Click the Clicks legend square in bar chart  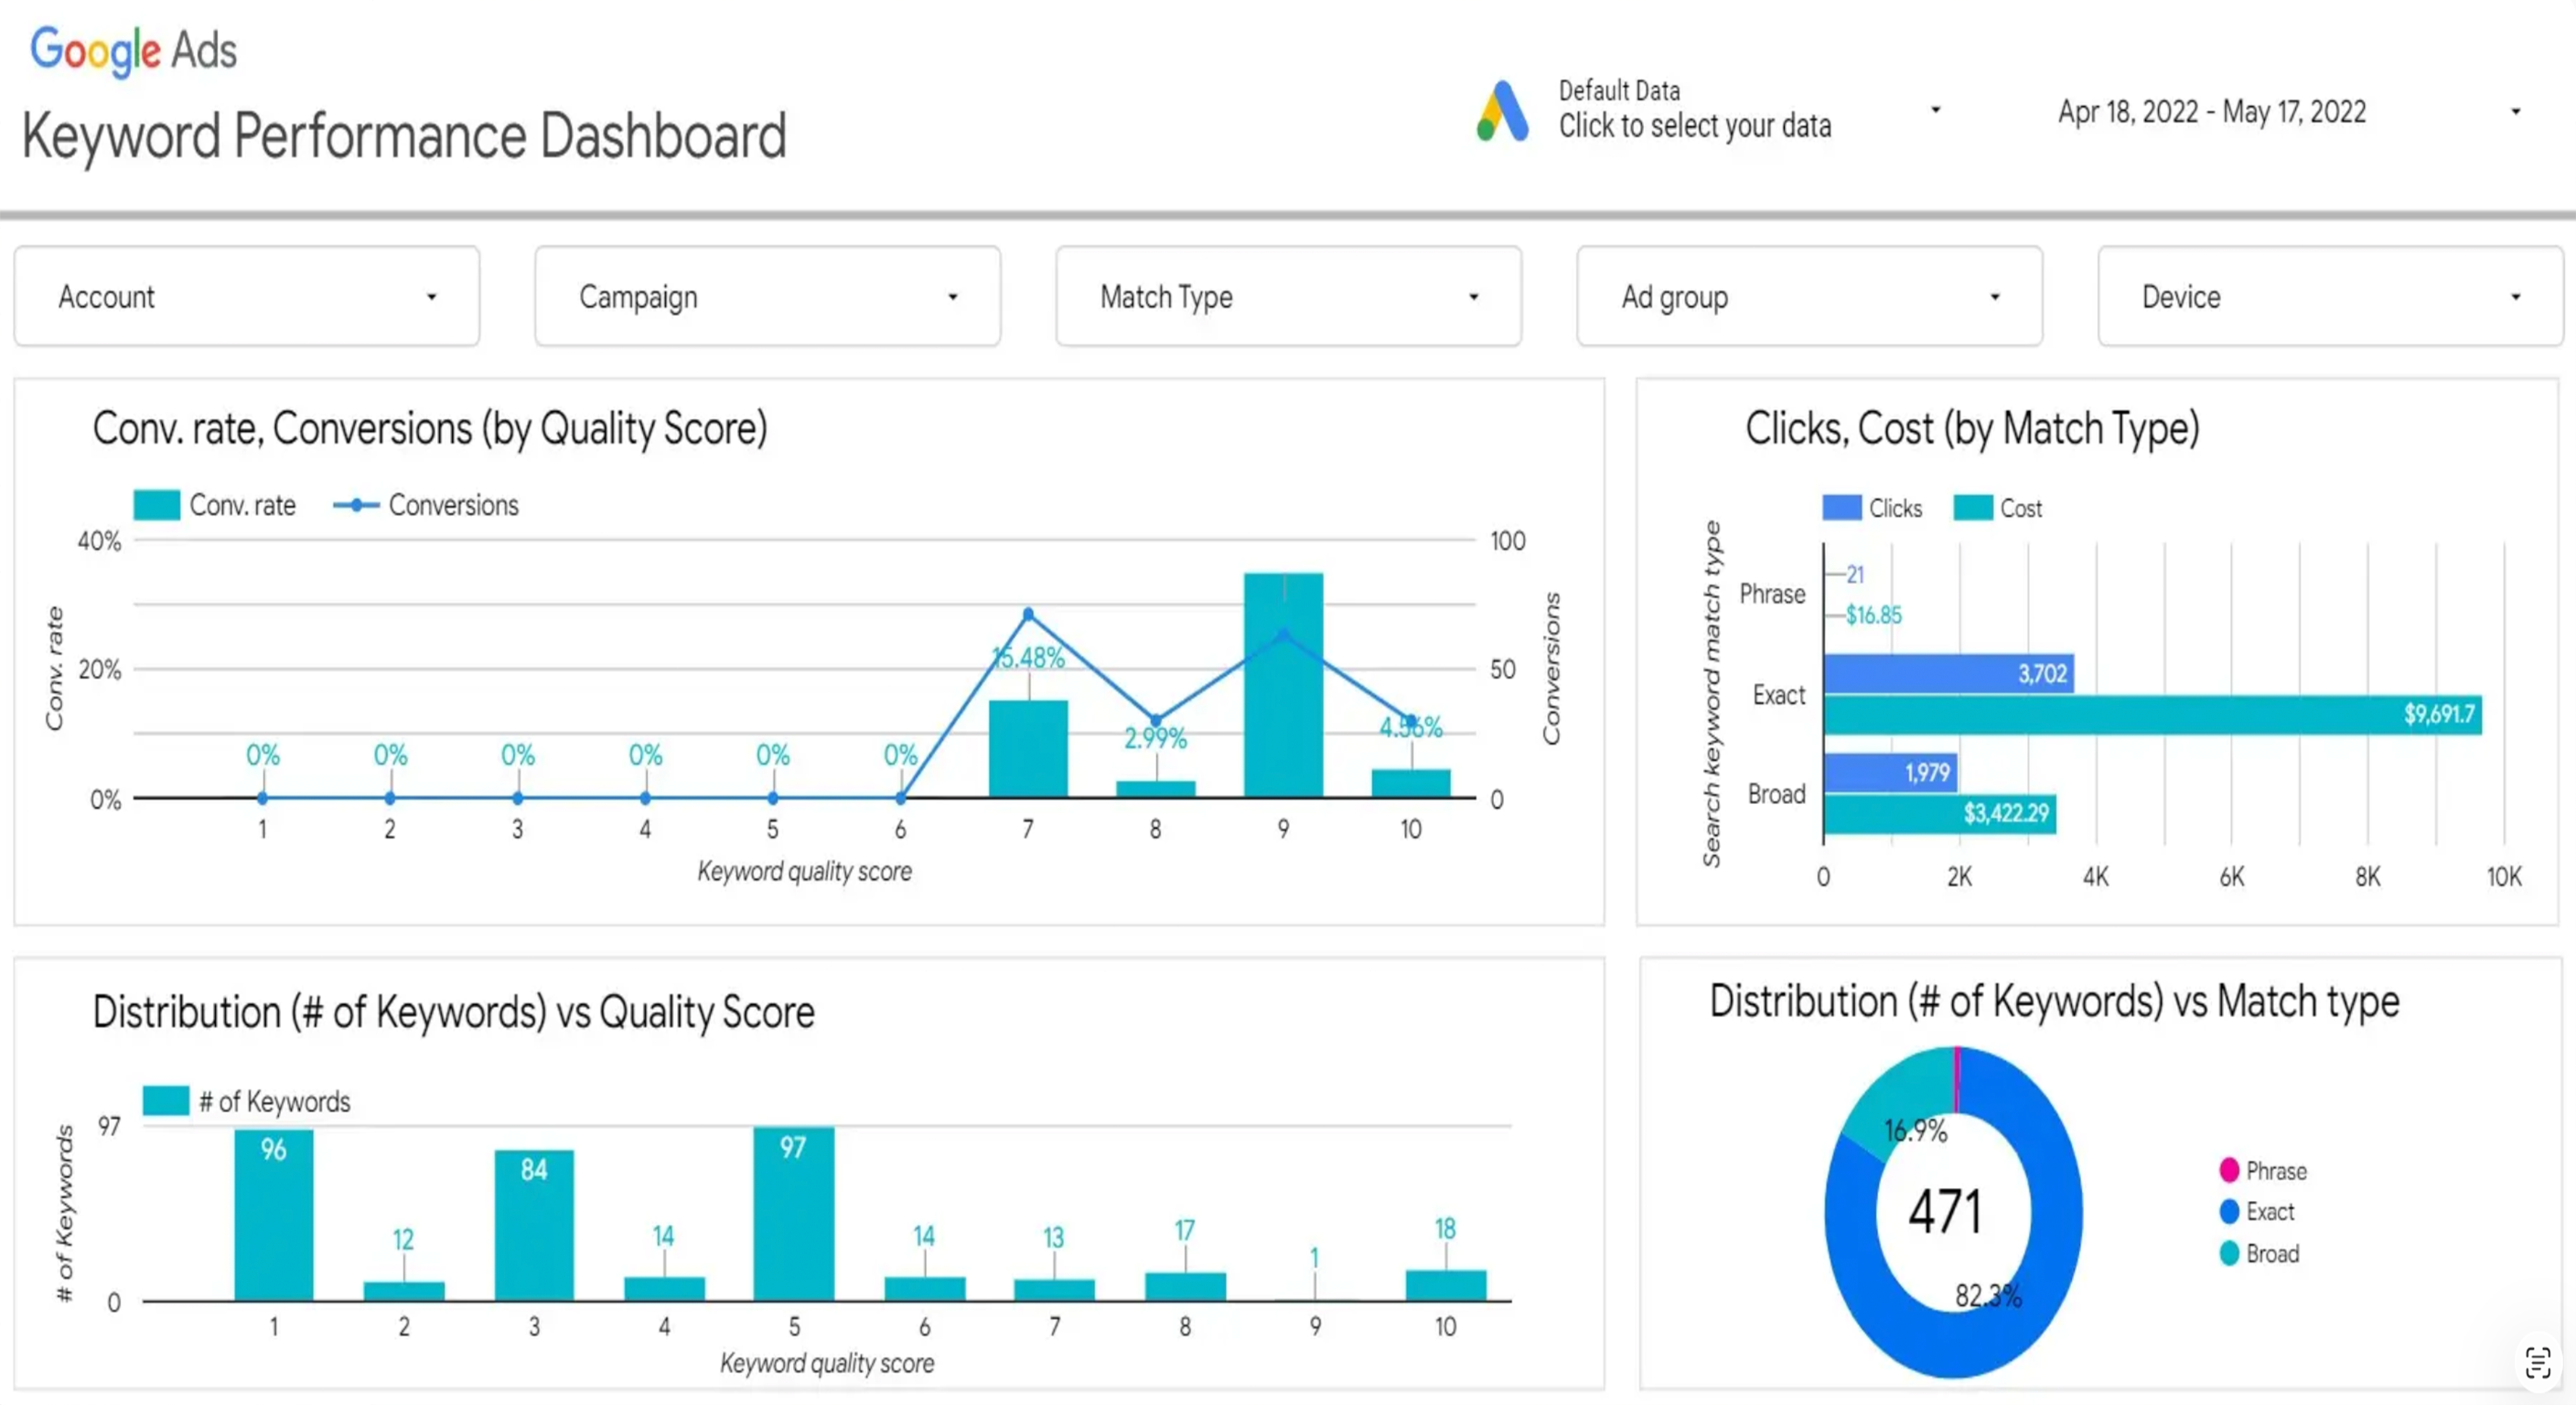coord(1841,508)
